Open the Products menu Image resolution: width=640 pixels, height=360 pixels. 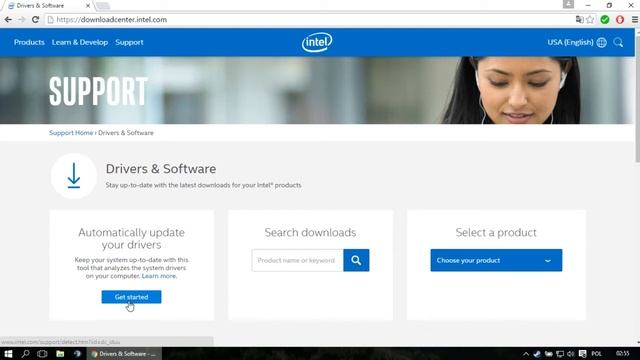click(29, 42)
